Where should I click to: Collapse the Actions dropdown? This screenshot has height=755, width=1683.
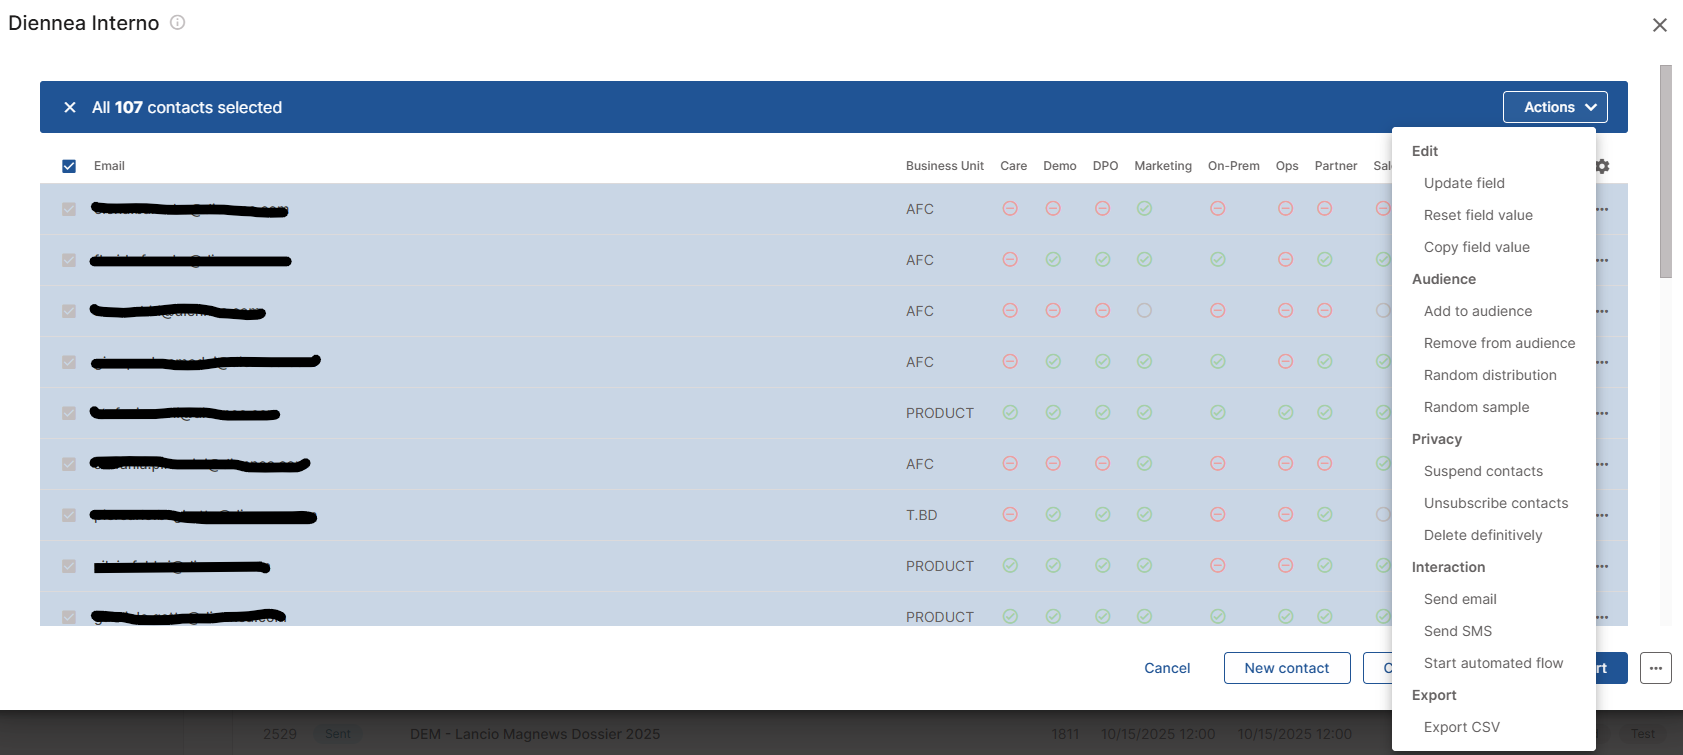click(1555, 107)
